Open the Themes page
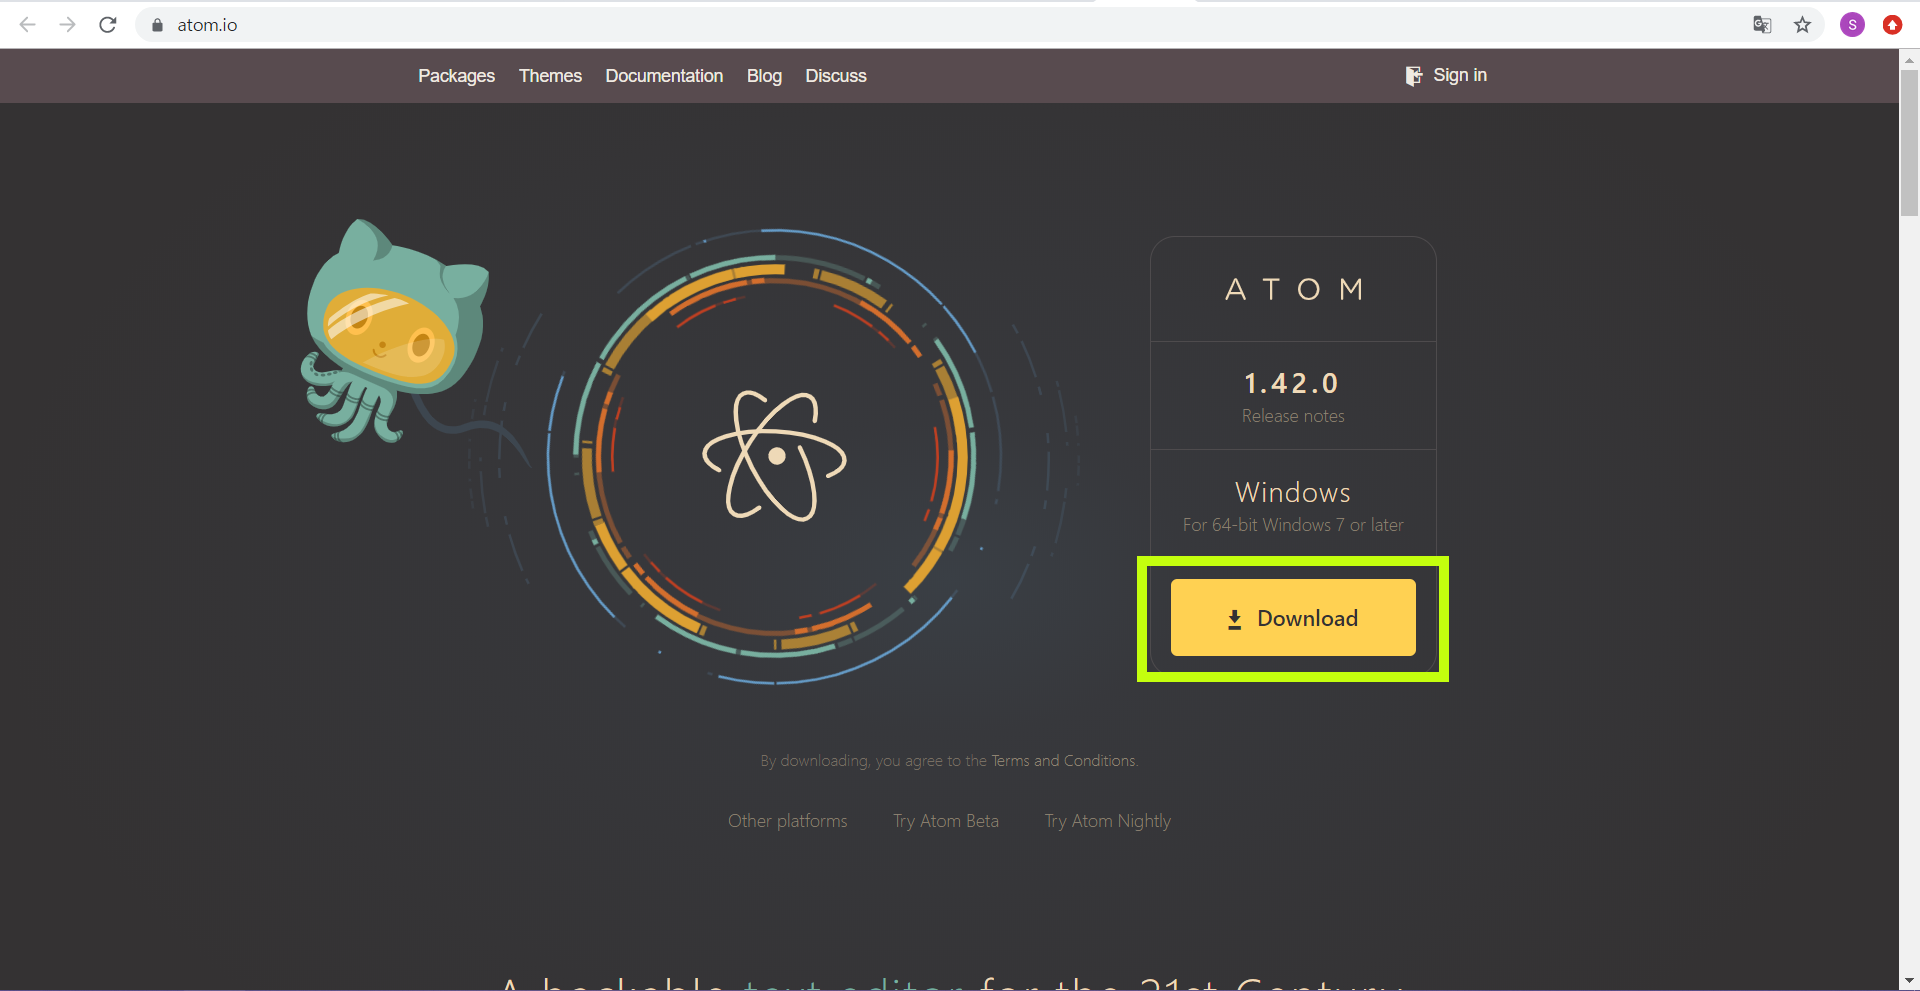The width and height of the screenshot is (1920, 991). pos(550,76)
